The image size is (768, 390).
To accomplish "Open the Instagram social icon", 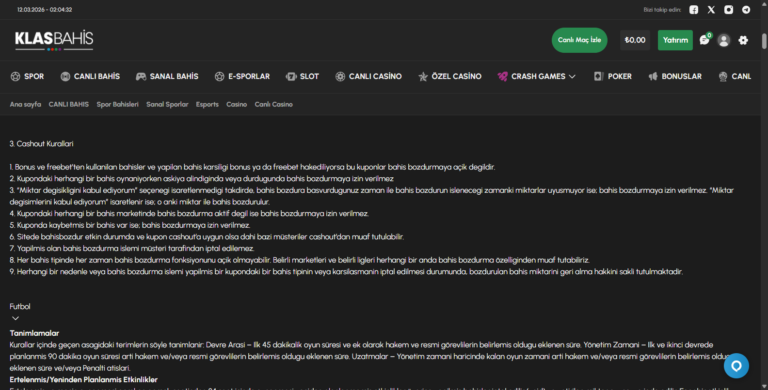I will [729, 10].
